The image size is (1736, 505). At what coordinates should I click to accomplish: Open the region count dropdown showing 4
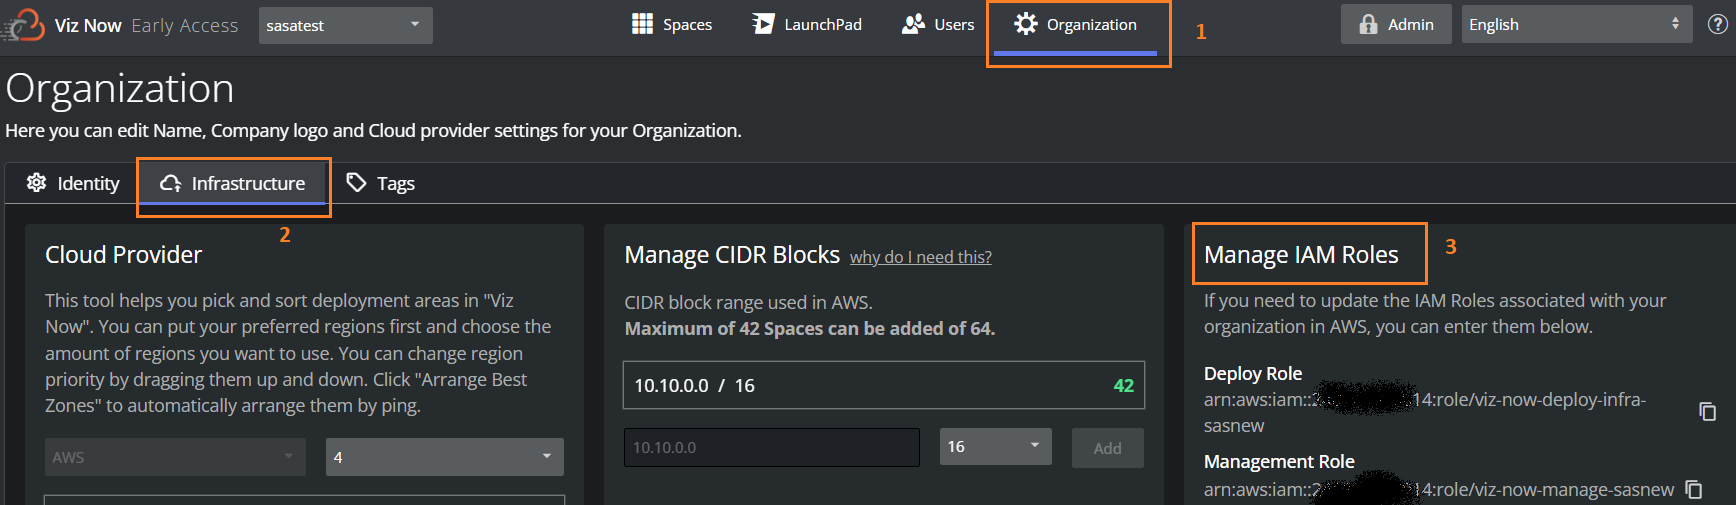point(444,457)
